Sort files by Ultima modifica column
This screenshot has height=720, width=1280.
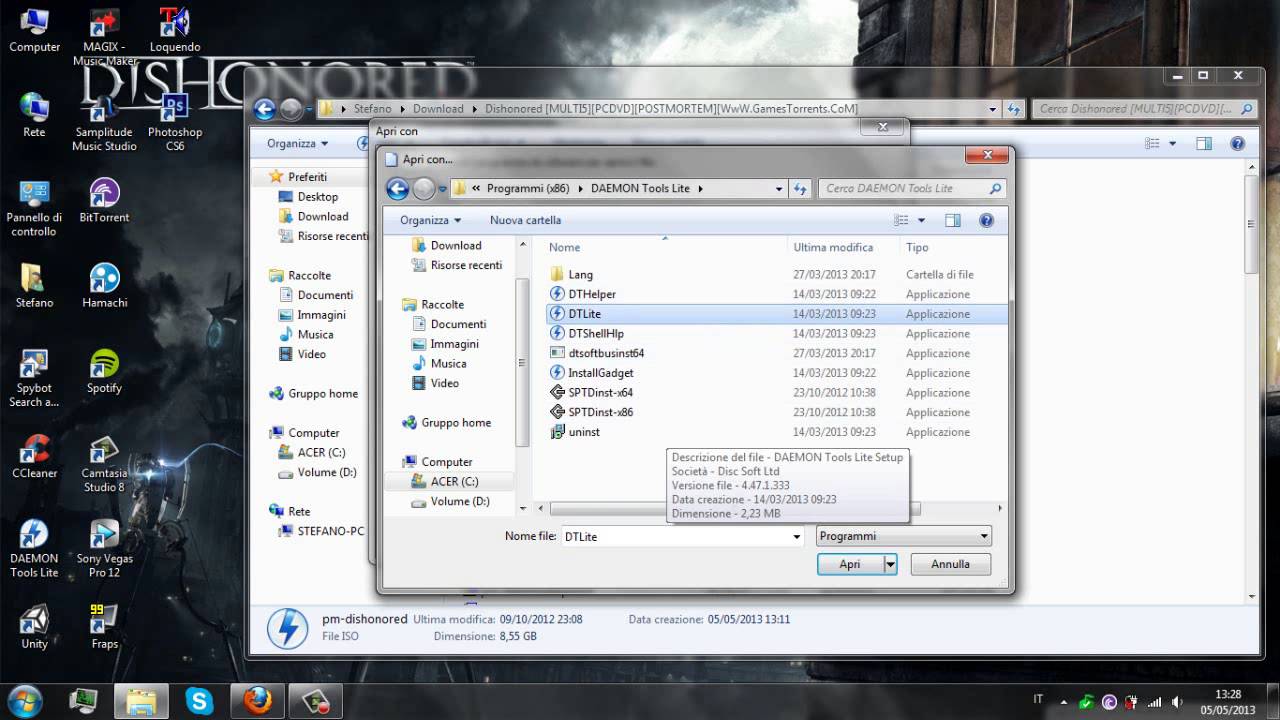[833, 247]
